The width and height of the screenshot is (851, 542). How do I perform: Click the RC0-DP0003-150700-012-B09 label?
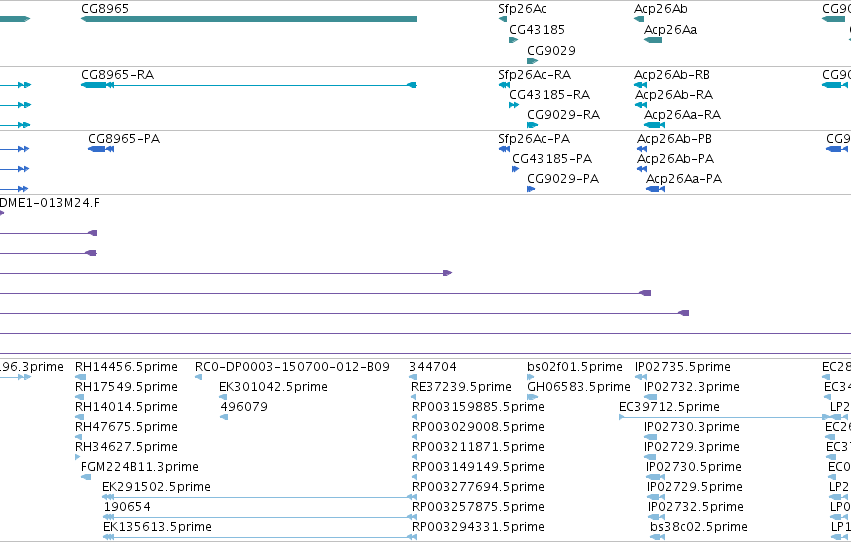point(292,367)
